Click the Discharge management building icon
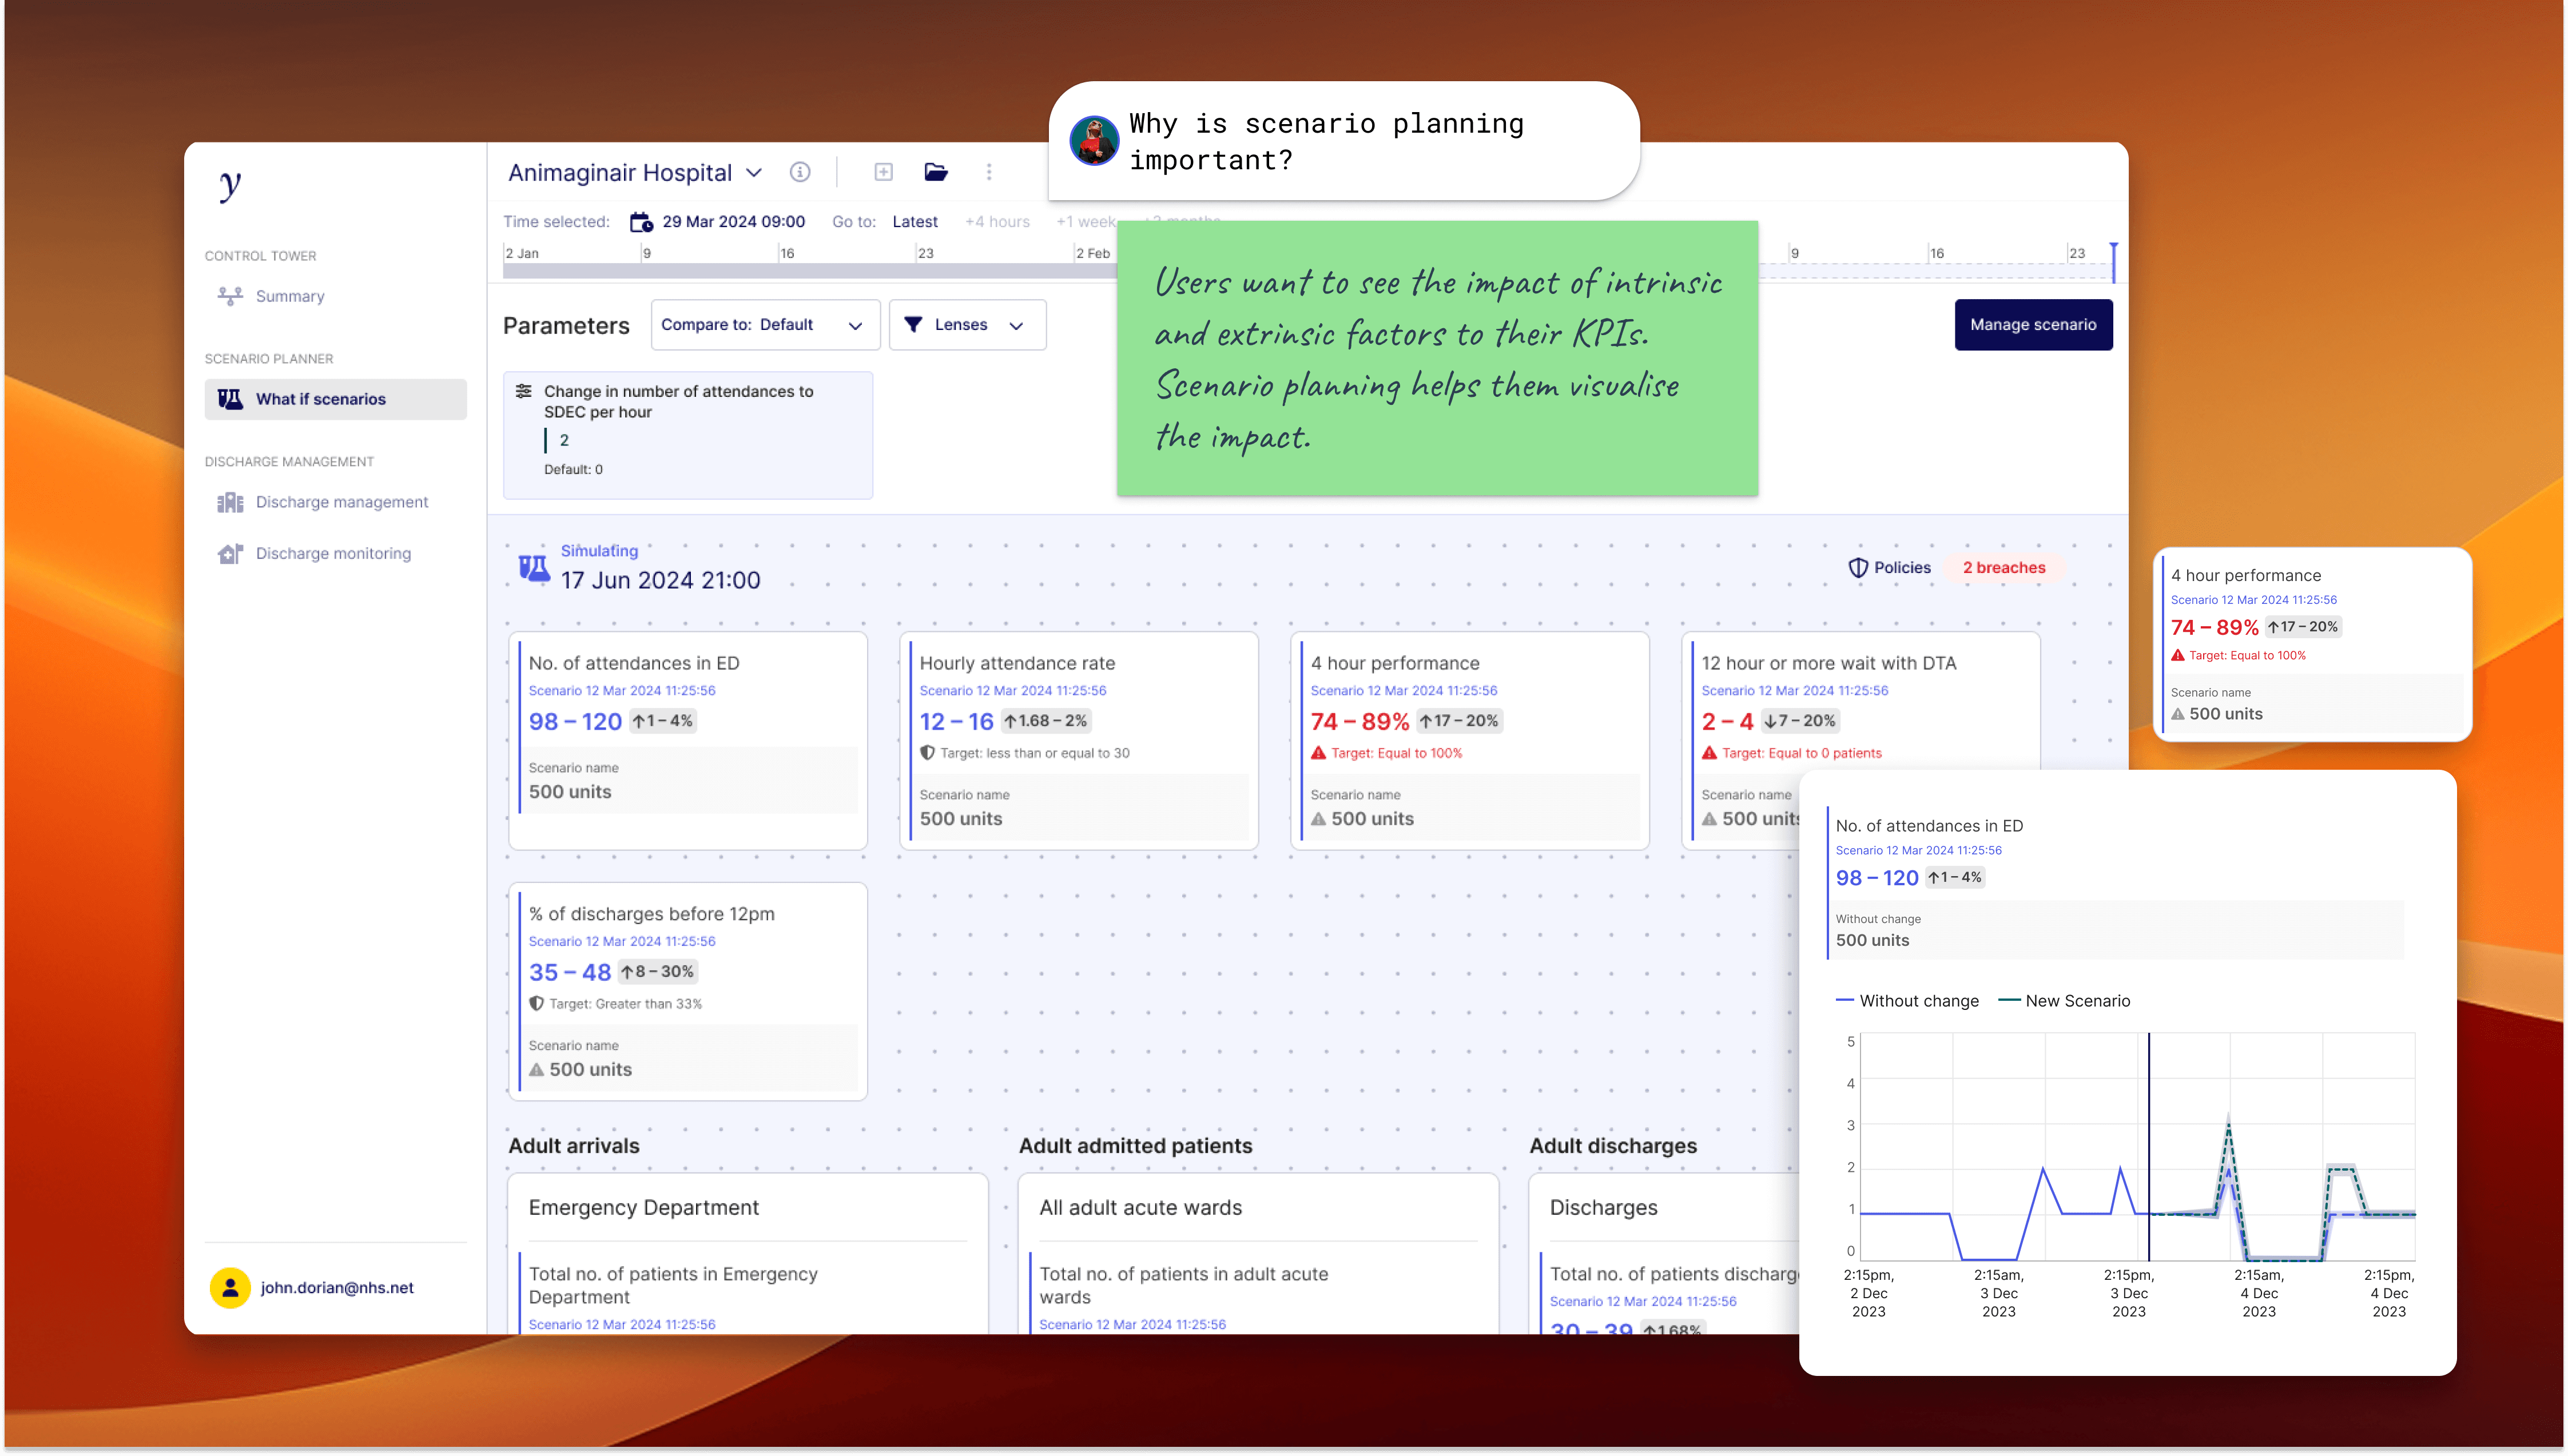 tap(230, 502)
